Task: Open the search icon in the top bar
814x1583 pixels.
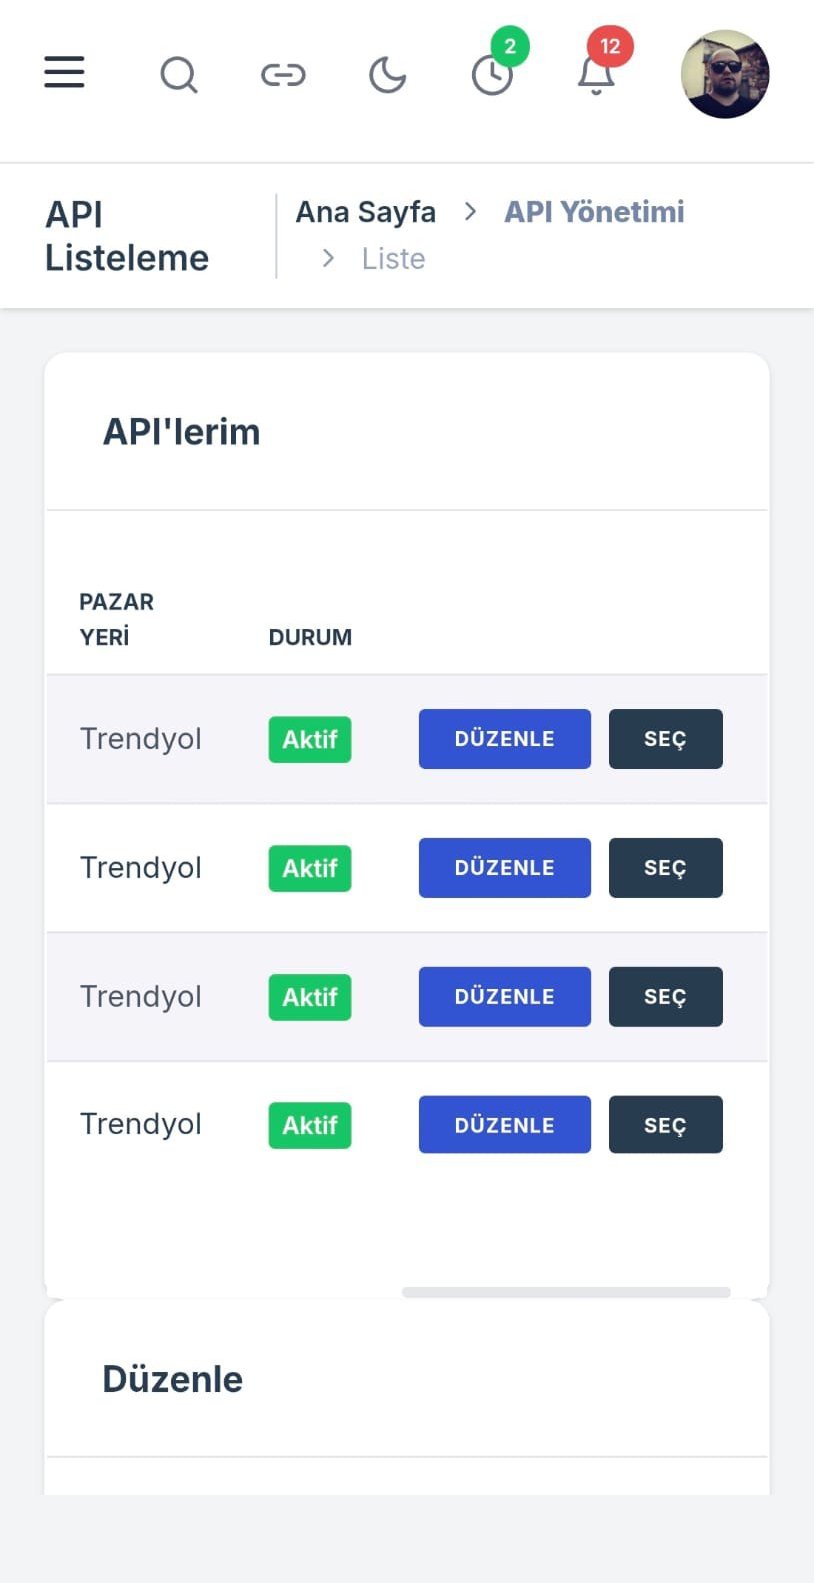Action: point(179,74)
